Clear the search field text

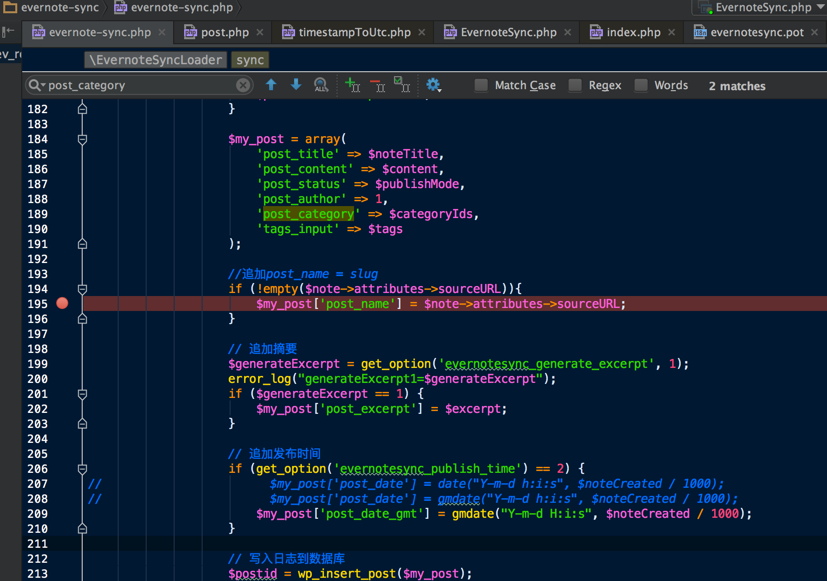tap(243, 85)
